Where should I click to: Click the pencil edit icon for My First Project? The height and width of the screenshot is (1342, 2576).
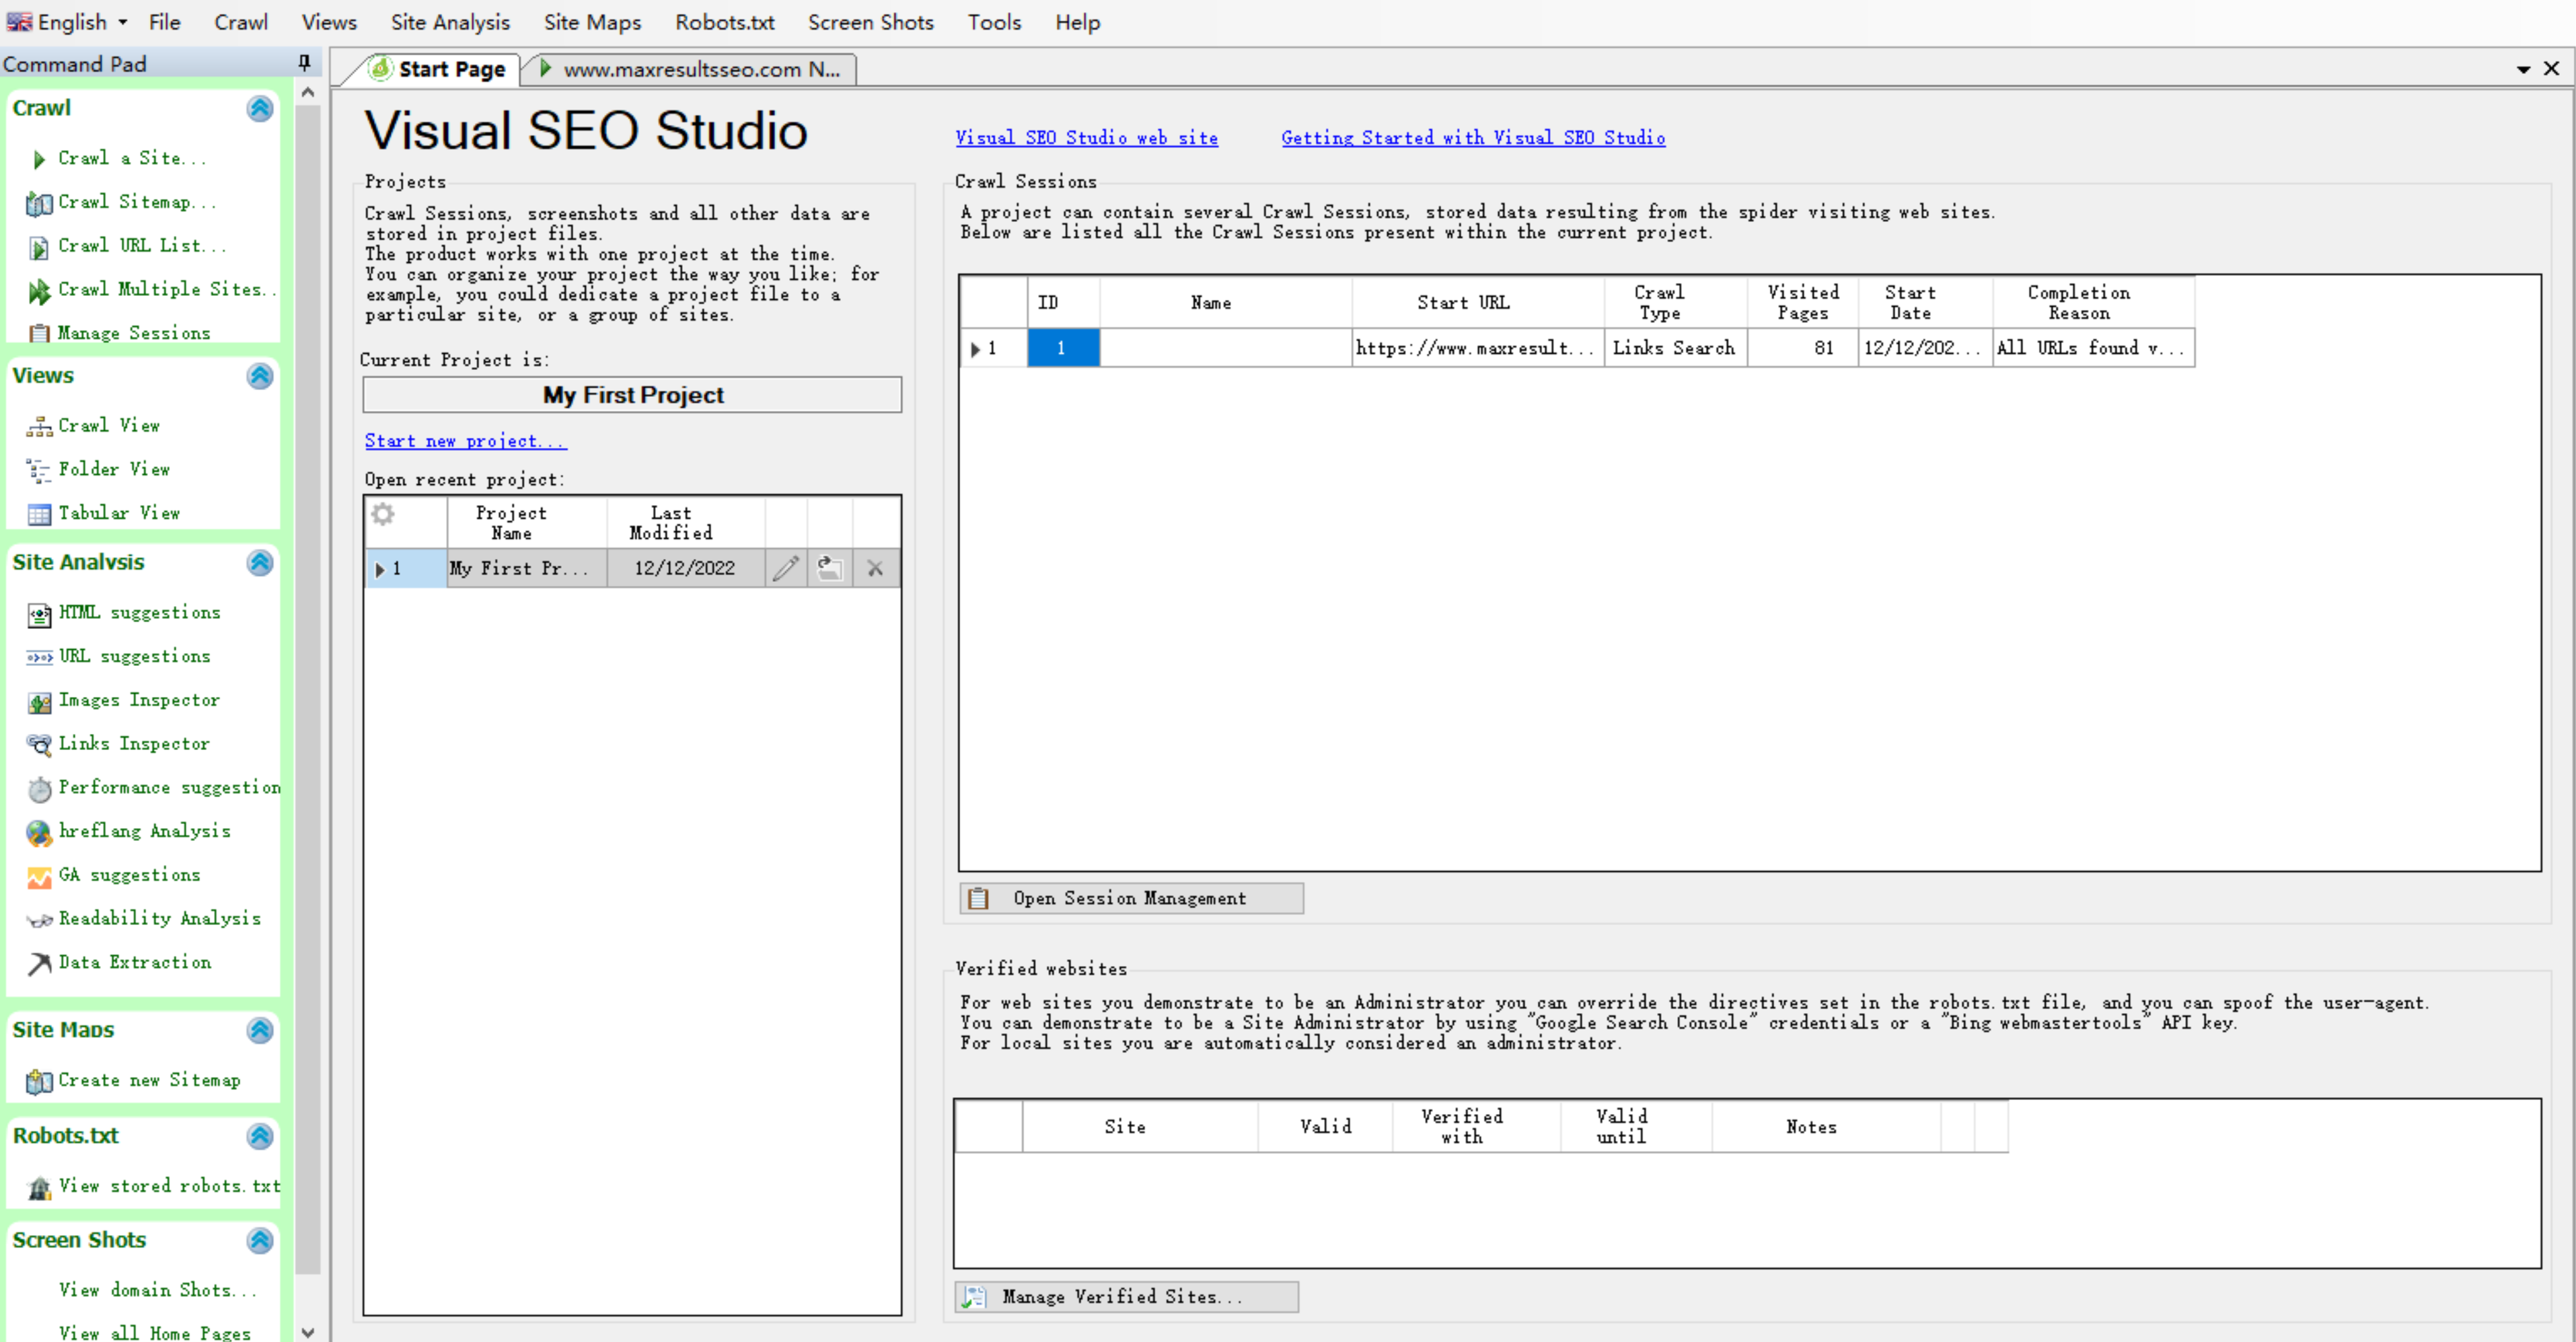coord(786,569)
